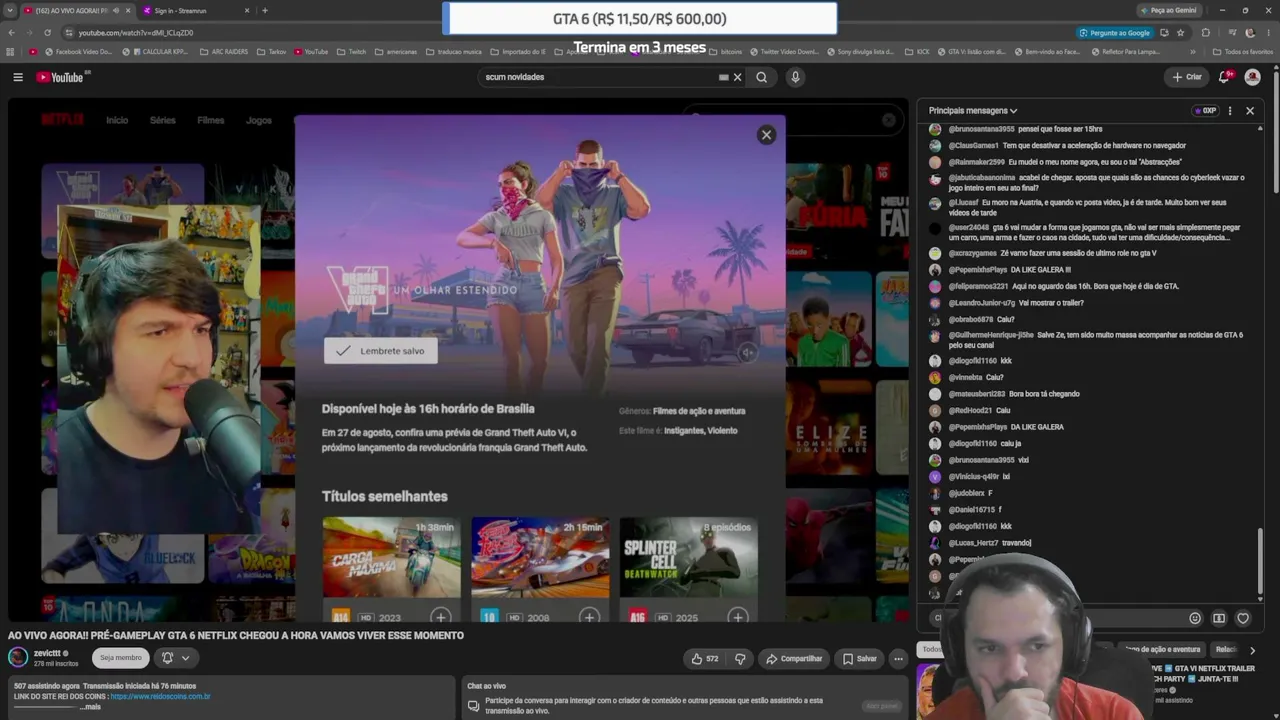The height and width of the screenshot is (720, 1280).
Task: Focus the YouTube search field
Action: (598, 77)
